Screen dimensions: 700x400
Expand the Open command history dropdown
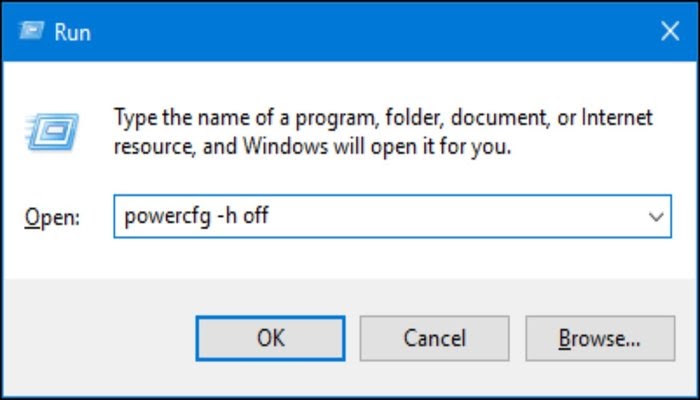[x=656, y=217]
